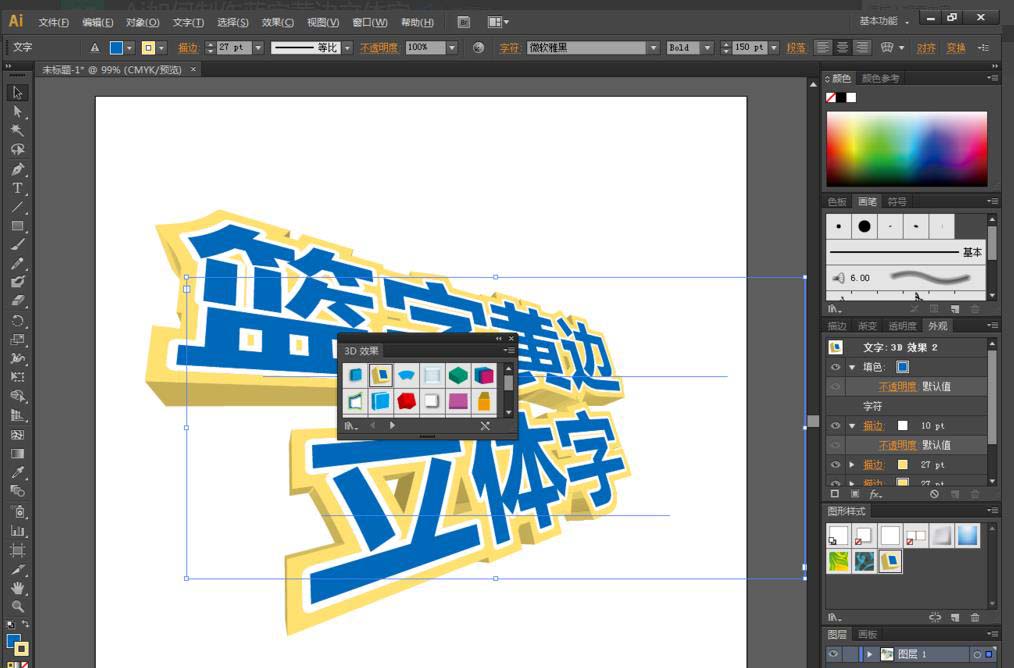Activate the Hand tool
Screen dimensions: 1014x668
pos(17,588)
